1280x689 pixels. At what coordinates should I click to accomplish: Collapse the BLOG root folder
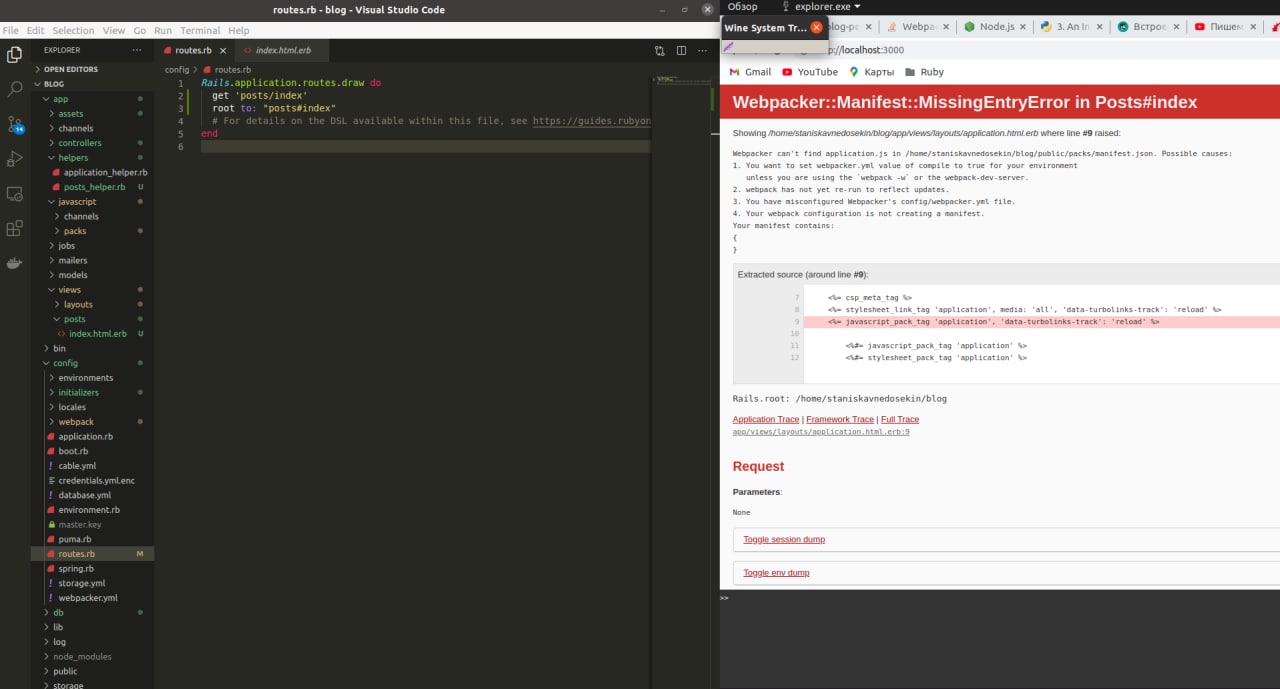54,84
